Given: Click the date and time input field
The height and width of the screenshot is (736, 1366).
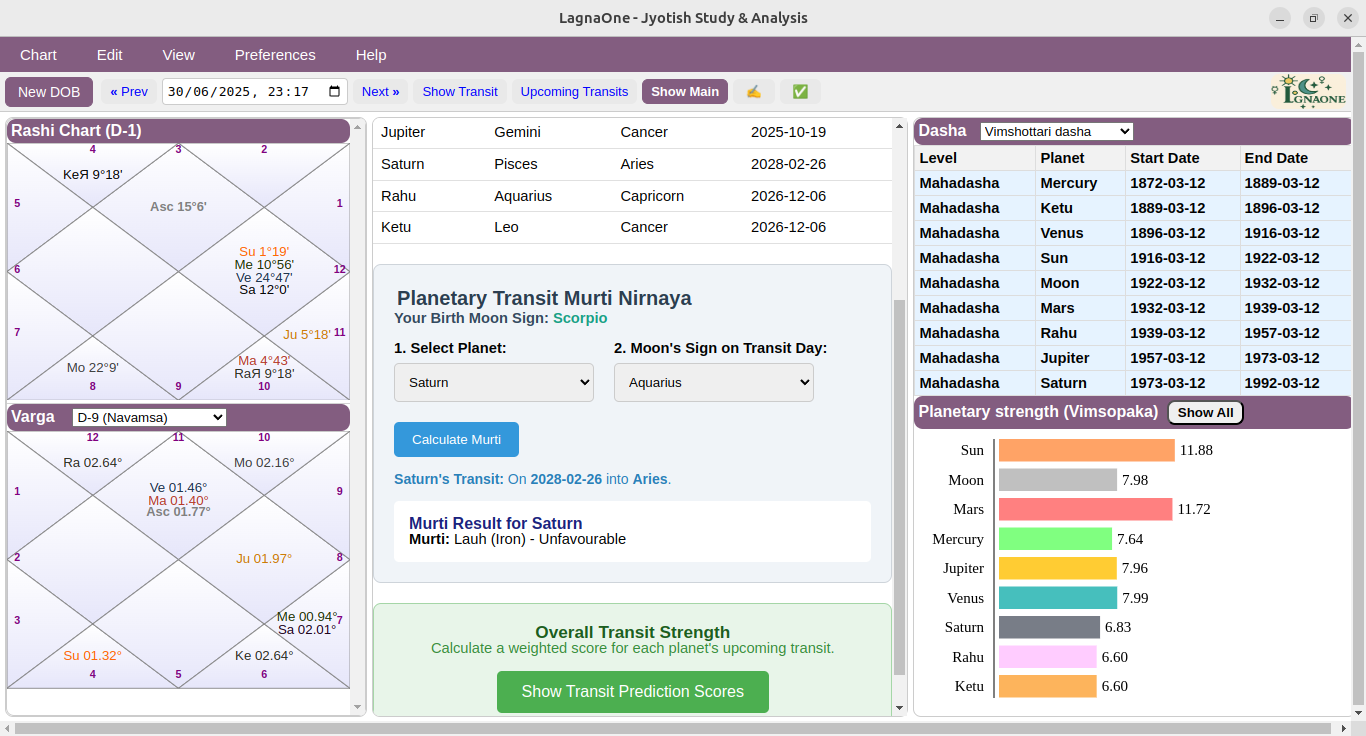Looking at the screenshot, I should tap(255, 92).
